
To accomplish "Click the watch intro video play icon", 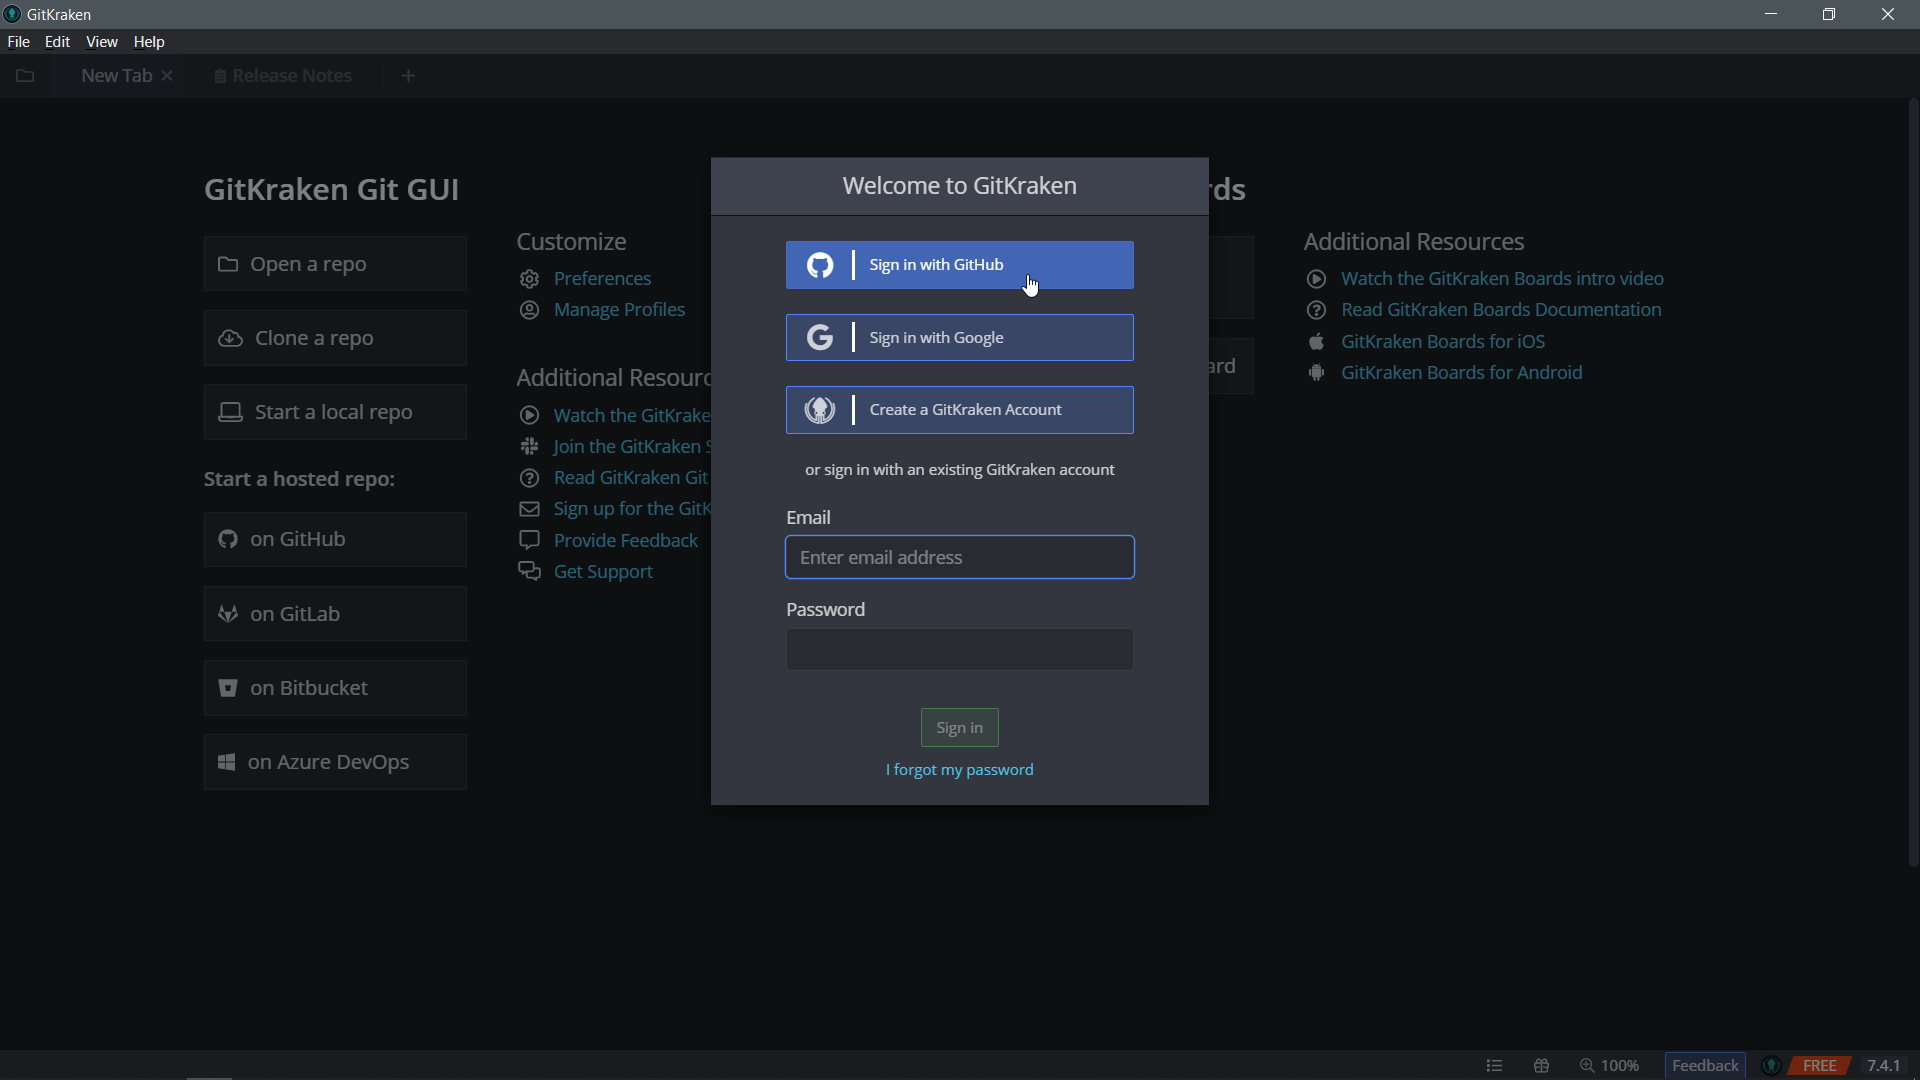I will pos(1316,278).
